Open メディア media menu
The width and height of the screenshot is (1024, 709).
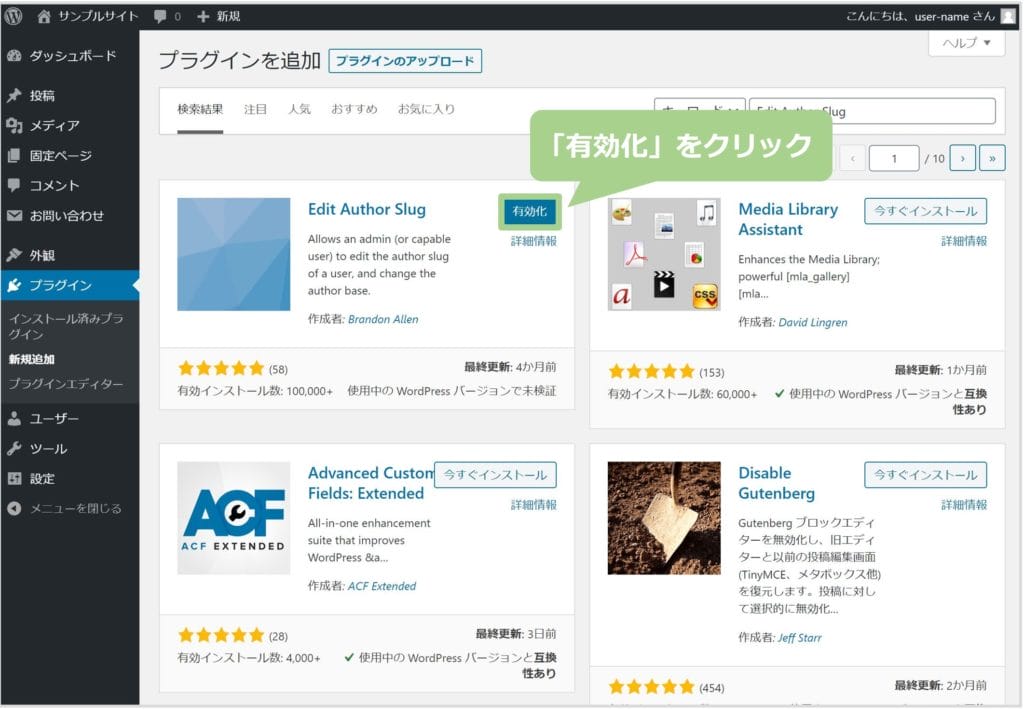point(69,125)
